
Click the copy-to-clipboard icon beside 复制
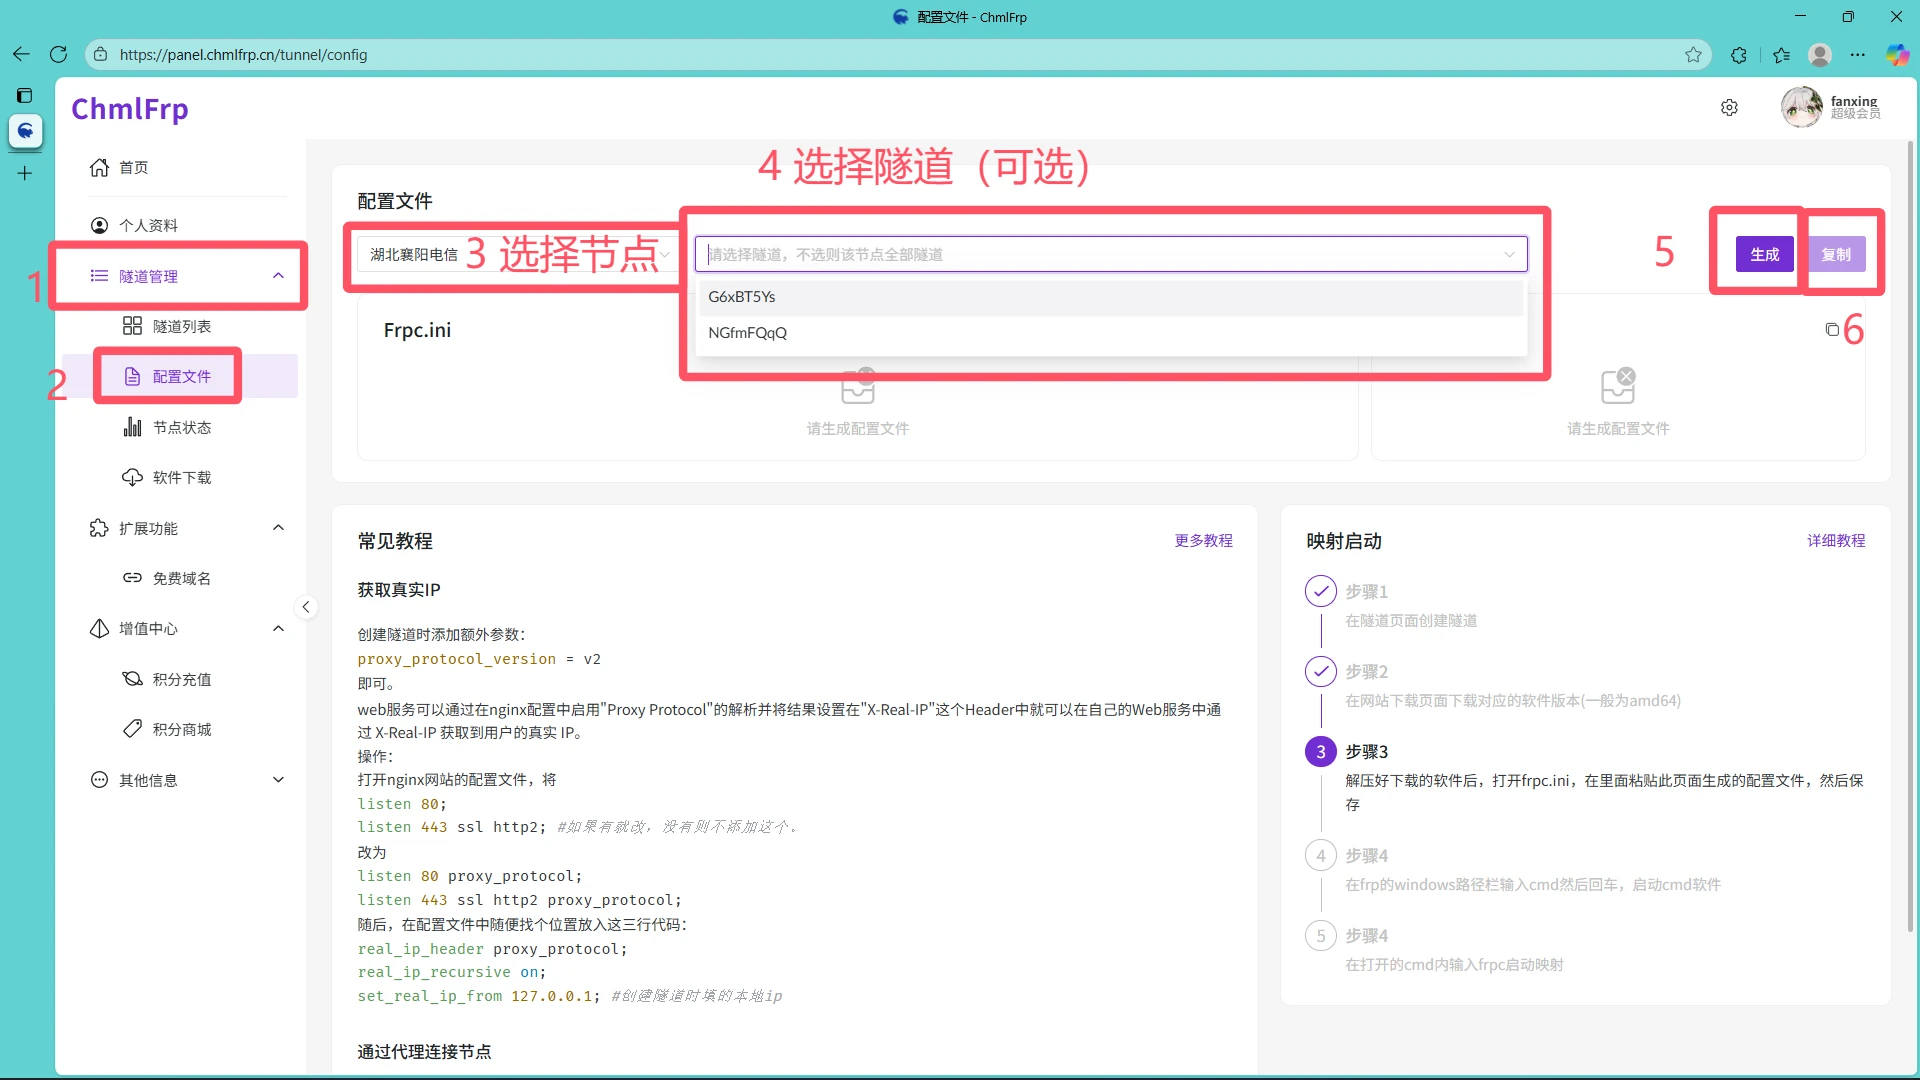click(x=1830, y=329)
